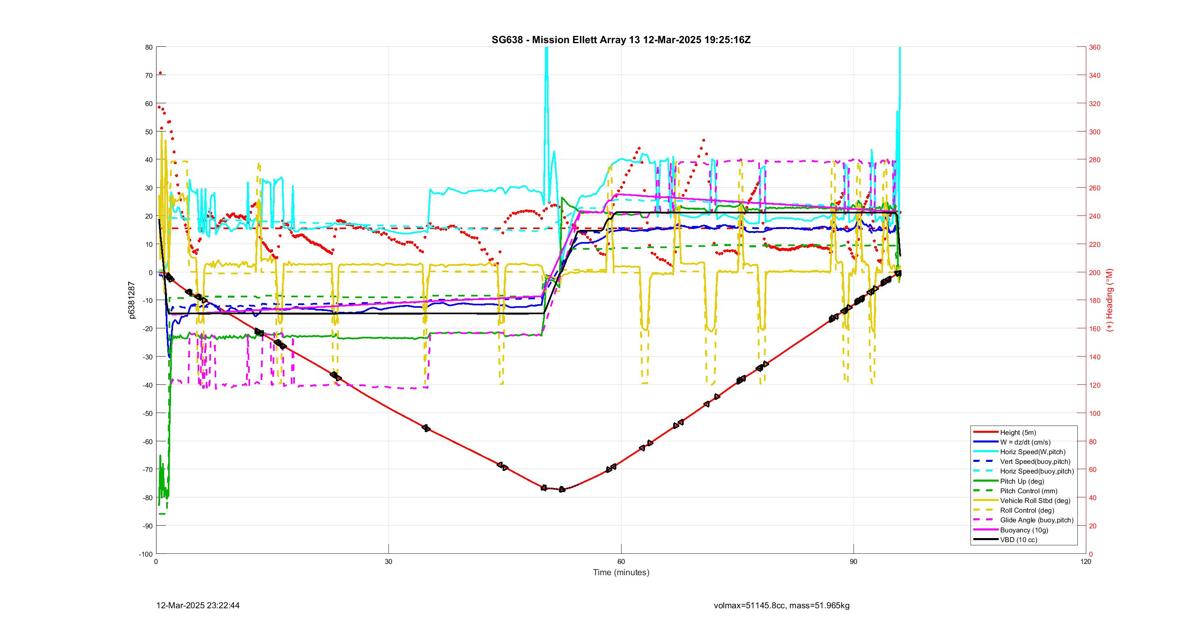Click the timestamp '12-Mar-2025 23:22:44'

198,606
